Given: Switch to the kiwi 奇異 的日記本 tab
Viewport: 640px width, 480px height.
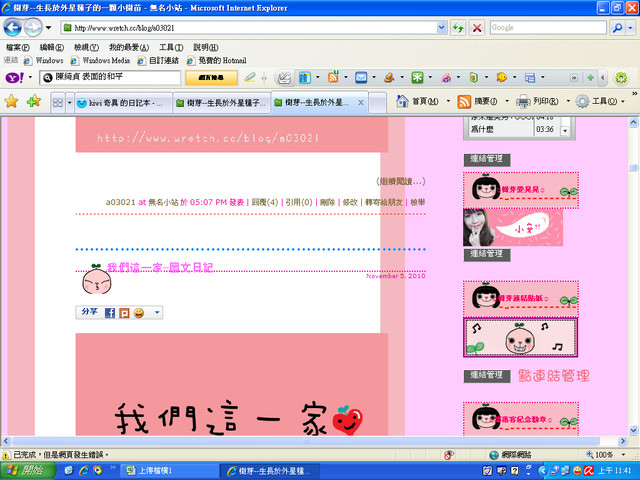Looking at the screenshot, I should [124, 103].
